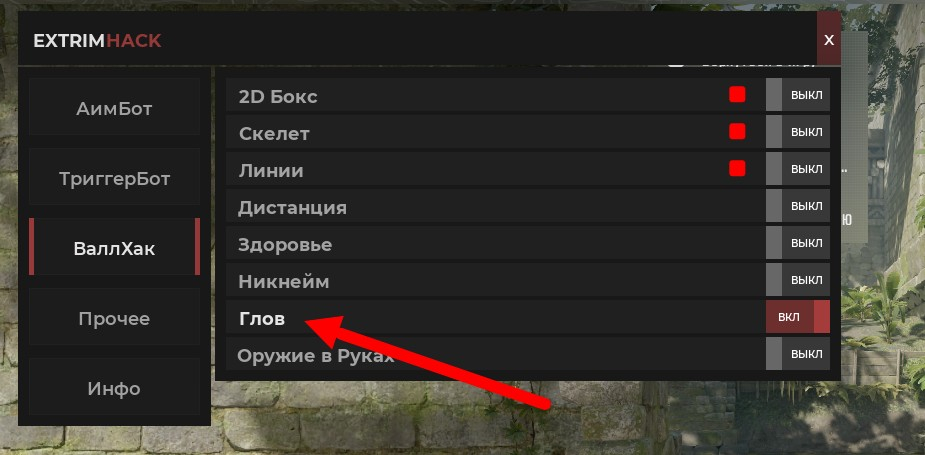Screen dimensions: 925x455
Task: Pick color for Скелет red swatch
Action: tap(737, 131)
